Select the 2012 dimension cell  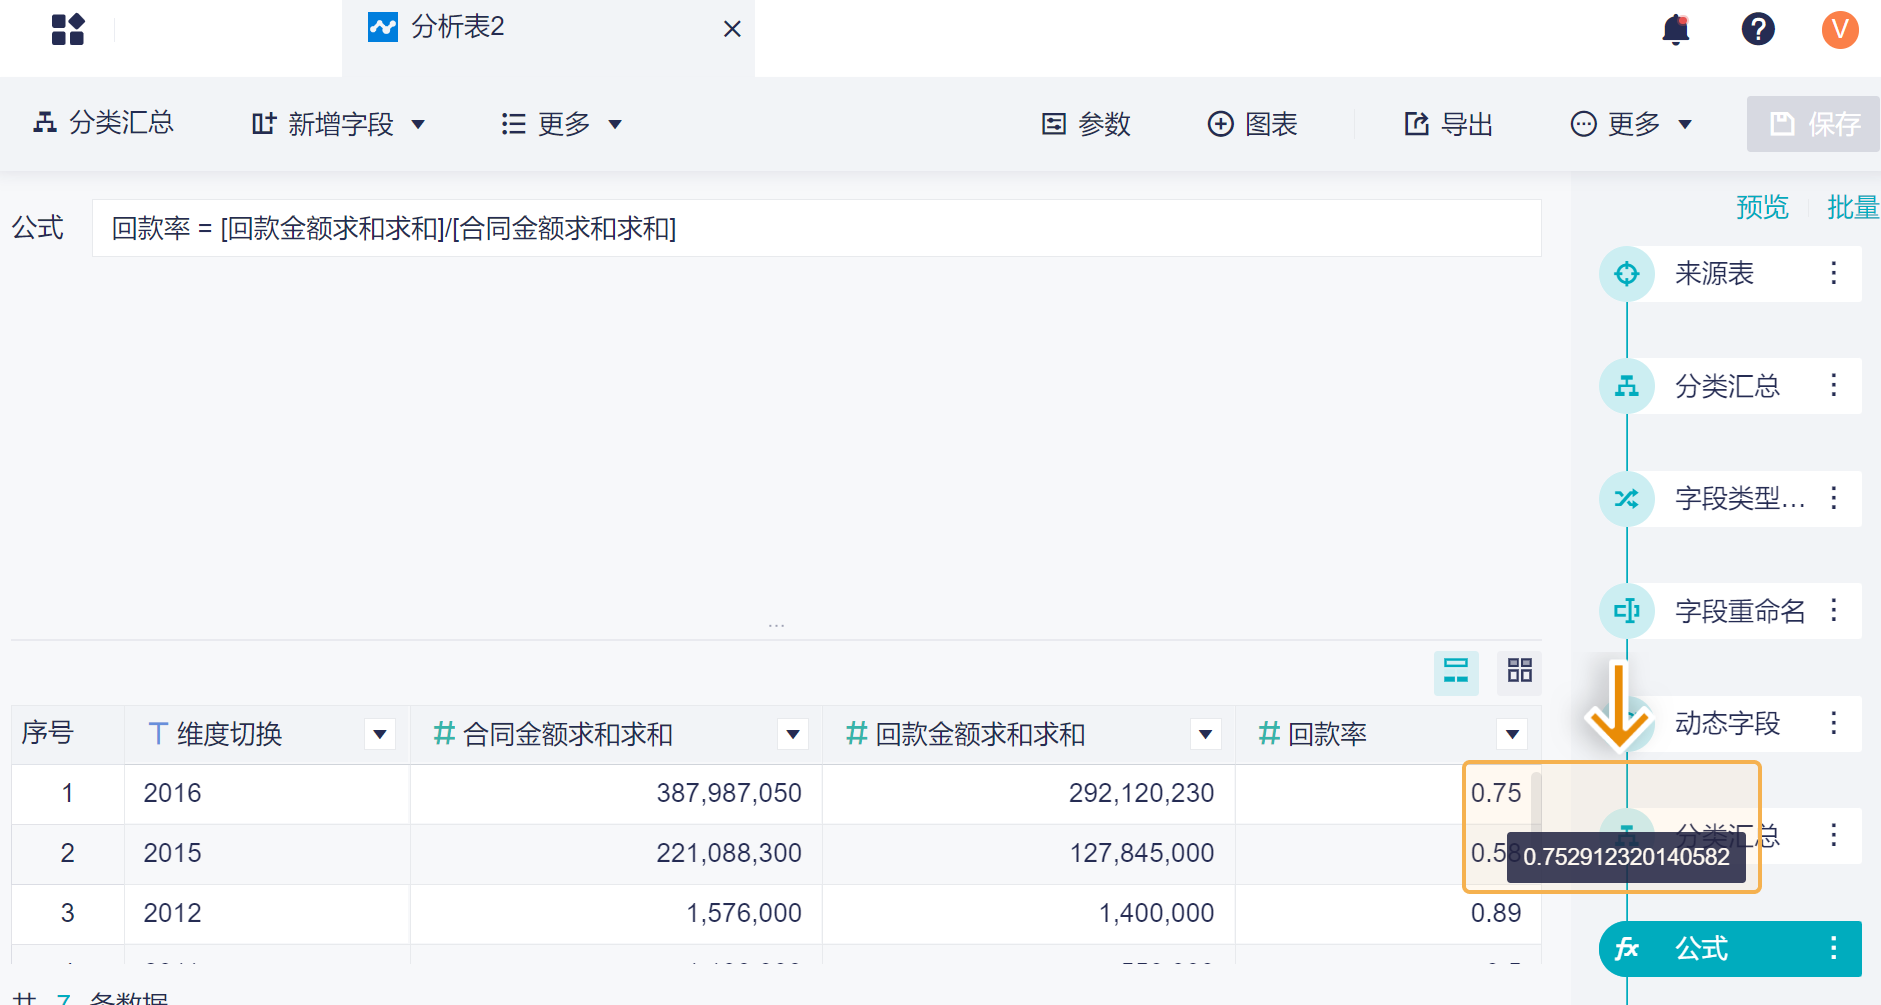tap(267, 914)
